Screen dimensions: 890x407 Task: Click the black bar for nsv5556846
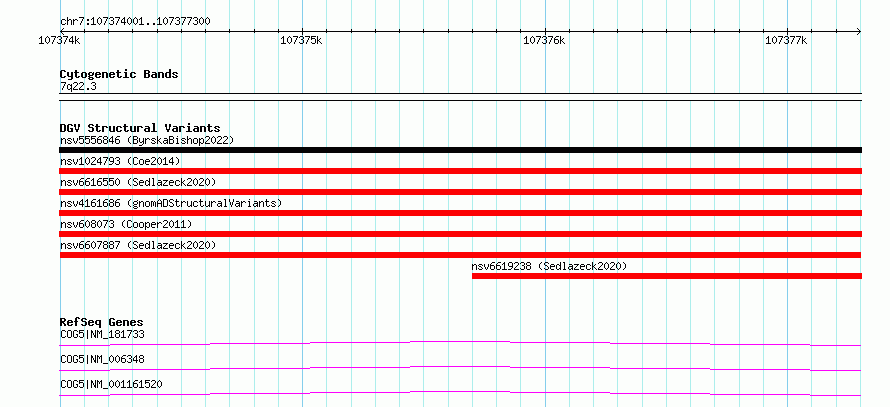460,150
